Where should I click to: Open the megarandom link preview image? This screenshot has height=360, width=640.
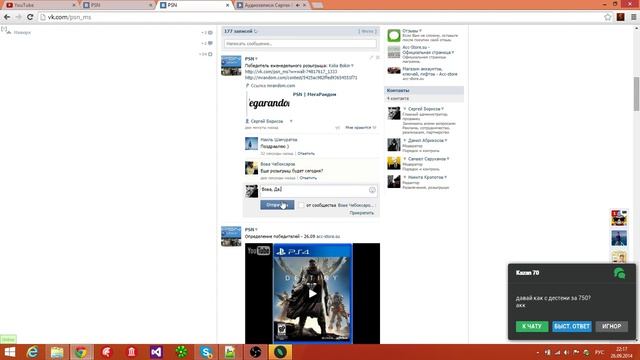coord(269,104)
